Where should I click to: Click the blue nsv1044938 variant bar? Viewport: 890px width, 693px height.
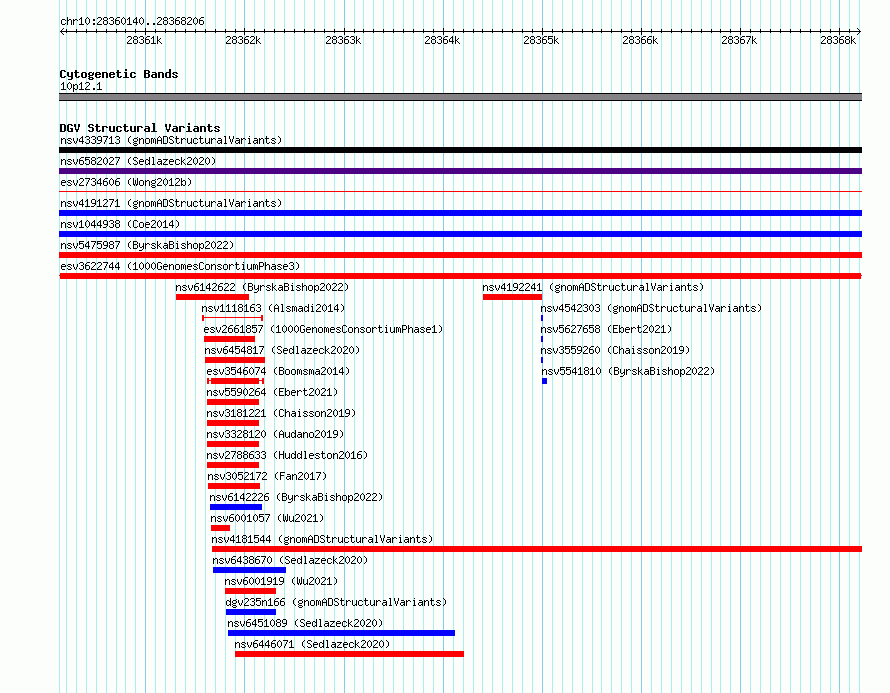pyautogui.click(x=460, y=234)
